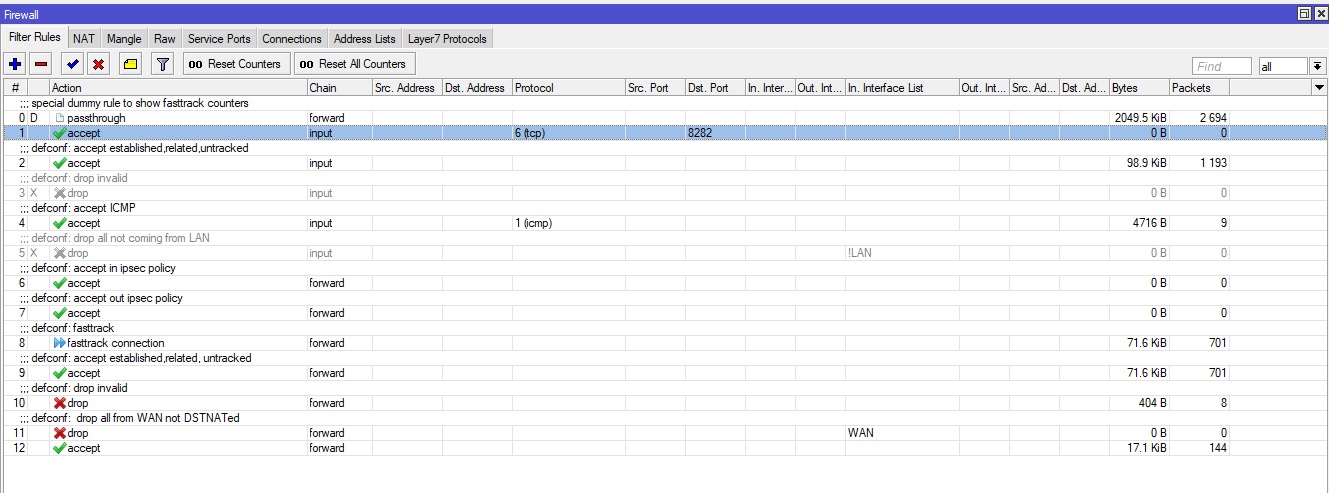Click '17.1 KiB' bytes value

pyautogui.click(x=1146, y=448)
